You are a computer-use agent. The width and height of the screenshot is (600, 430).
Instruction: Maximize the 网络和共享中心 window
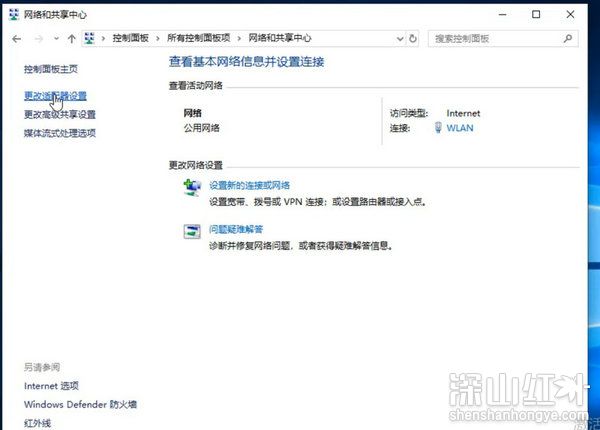pos(536,15)
